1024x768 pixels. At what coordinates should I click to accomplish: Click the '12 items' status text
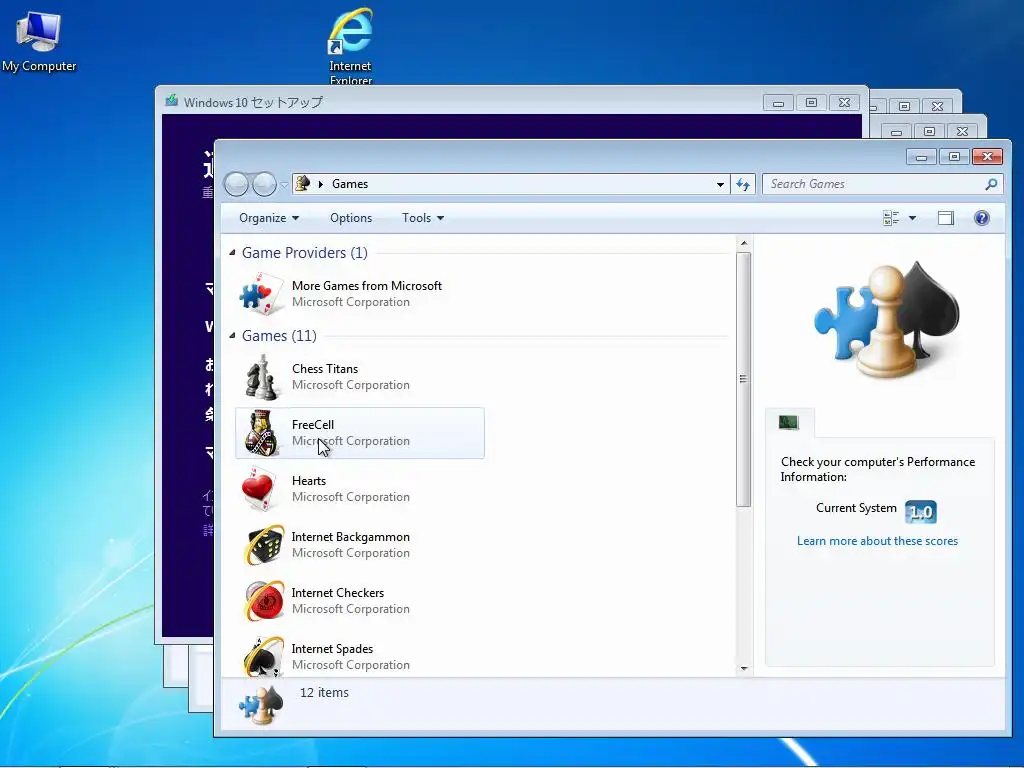324,692
